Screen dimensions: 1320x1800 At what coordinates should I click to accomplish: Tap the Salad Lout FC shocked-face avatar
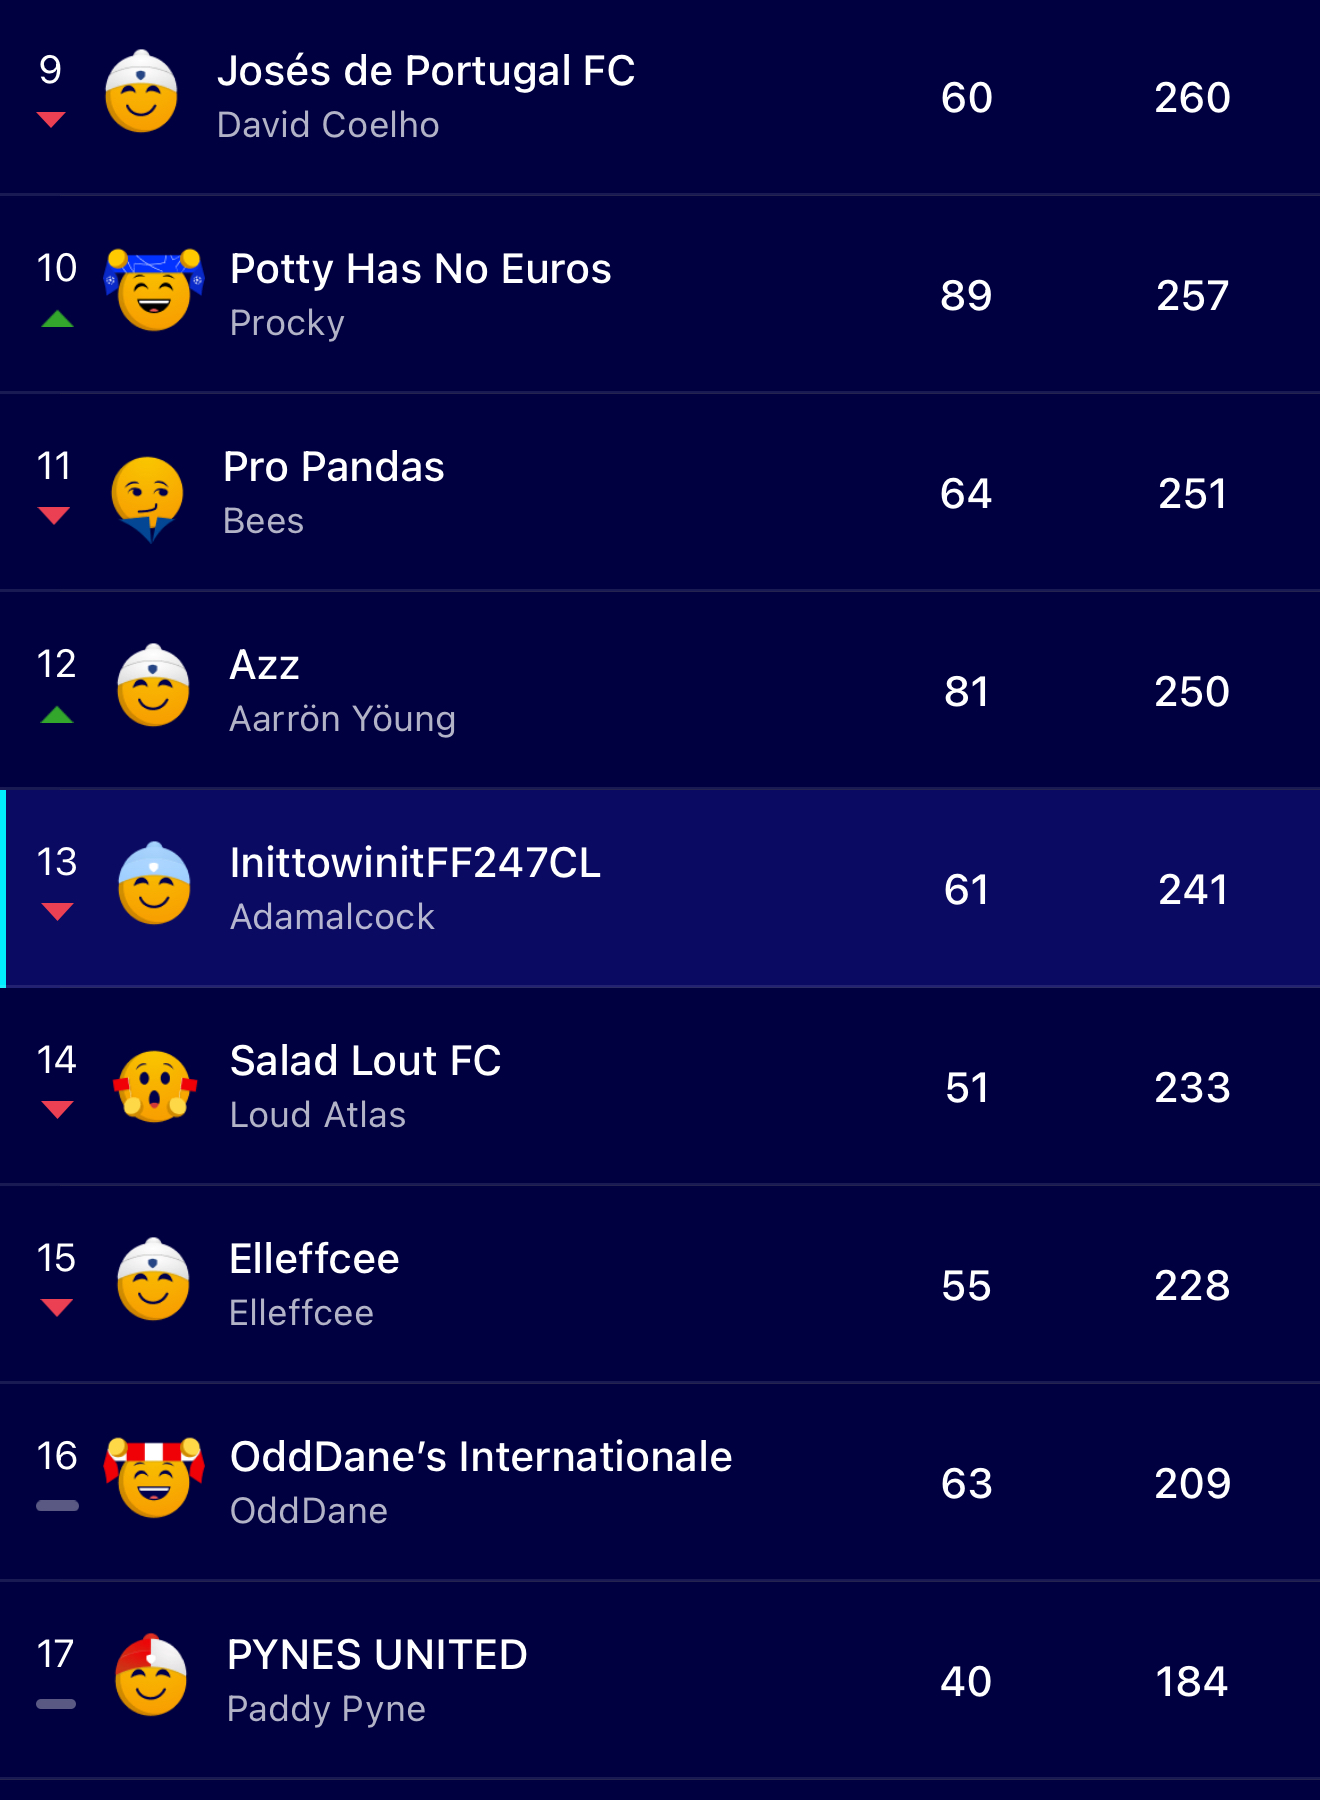point(155,1086)
